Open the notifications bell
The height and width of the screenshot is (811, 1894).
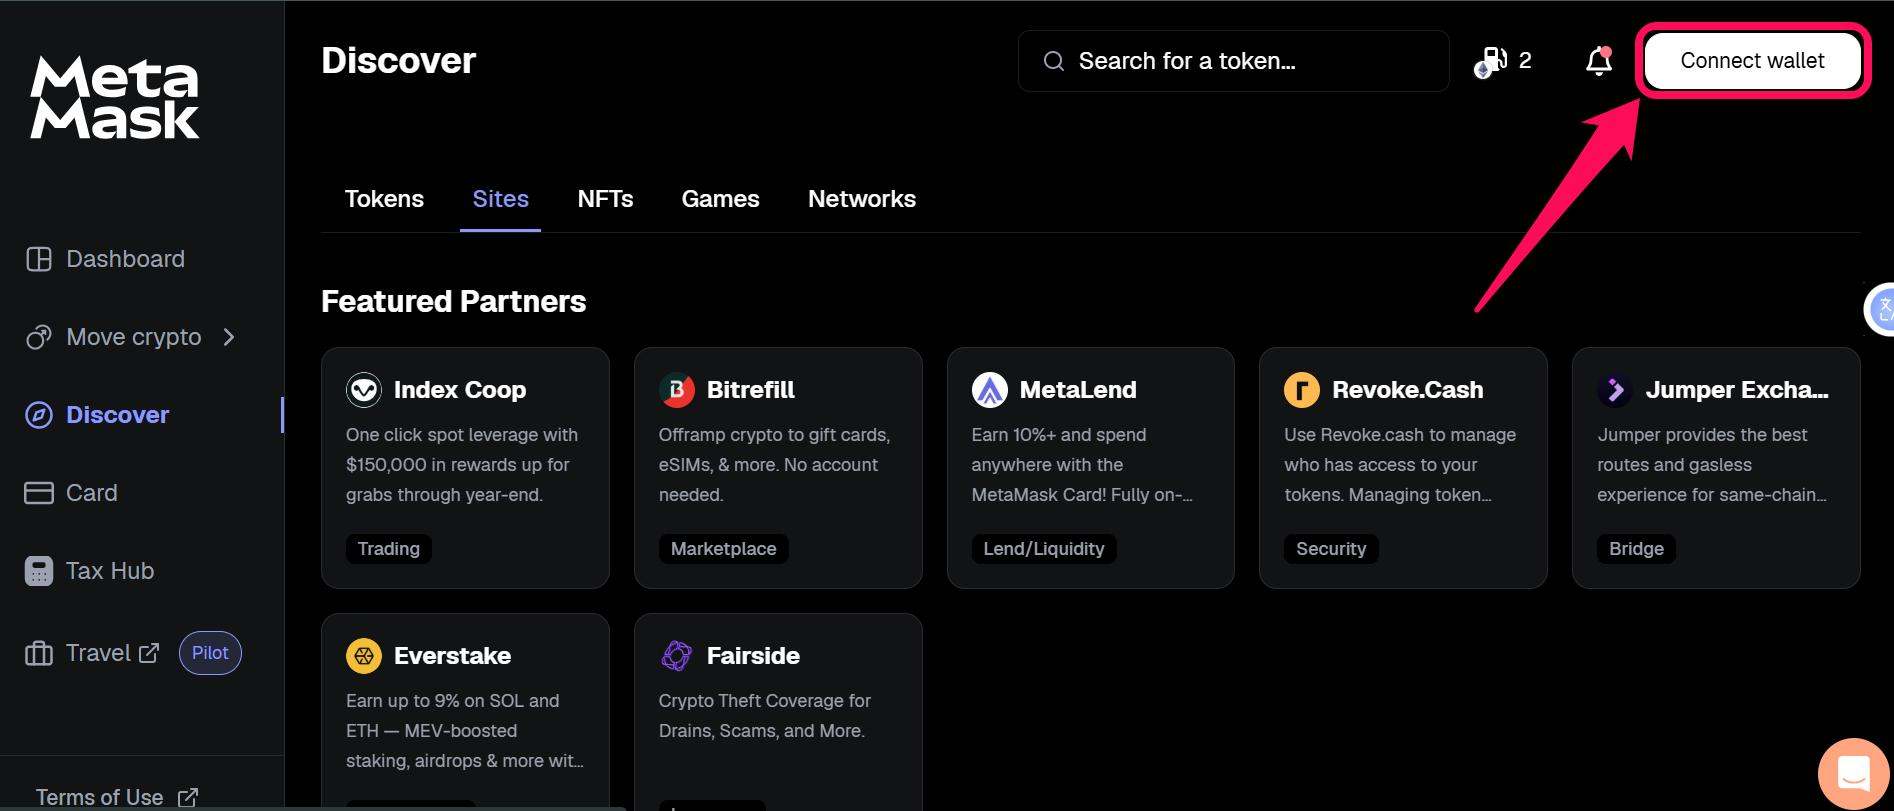[x=1597, y=61]
